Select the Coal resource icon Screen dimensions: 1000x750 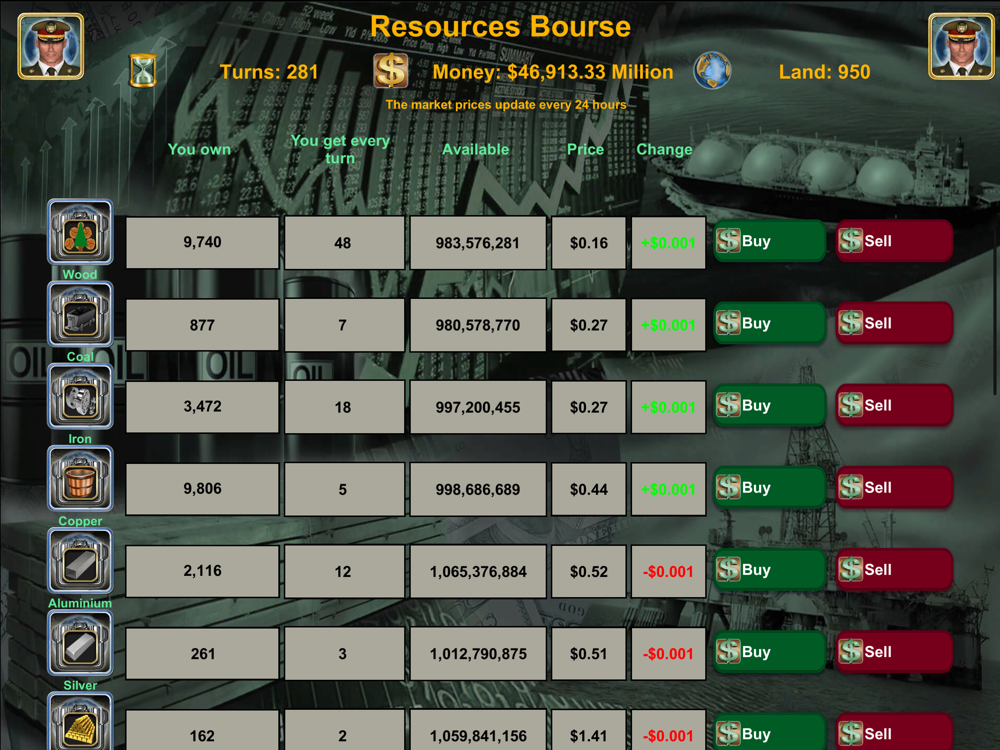click(x=80, y=314)
